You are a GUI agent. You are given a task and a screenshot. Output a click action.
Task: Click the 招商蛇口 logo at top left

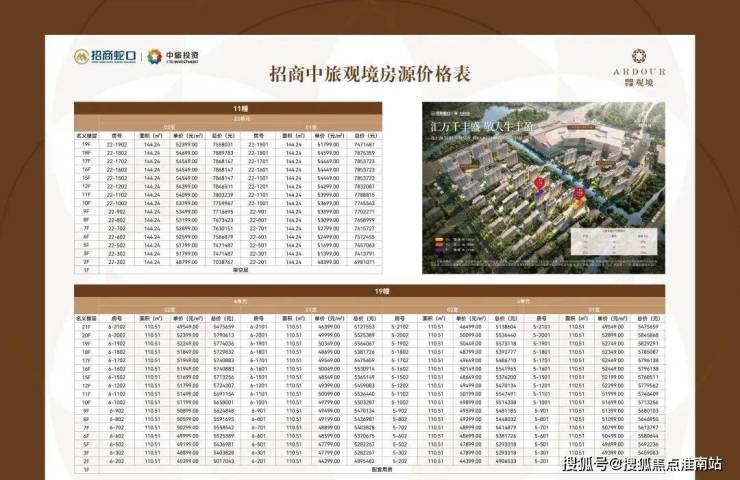[x=100, y=57]
